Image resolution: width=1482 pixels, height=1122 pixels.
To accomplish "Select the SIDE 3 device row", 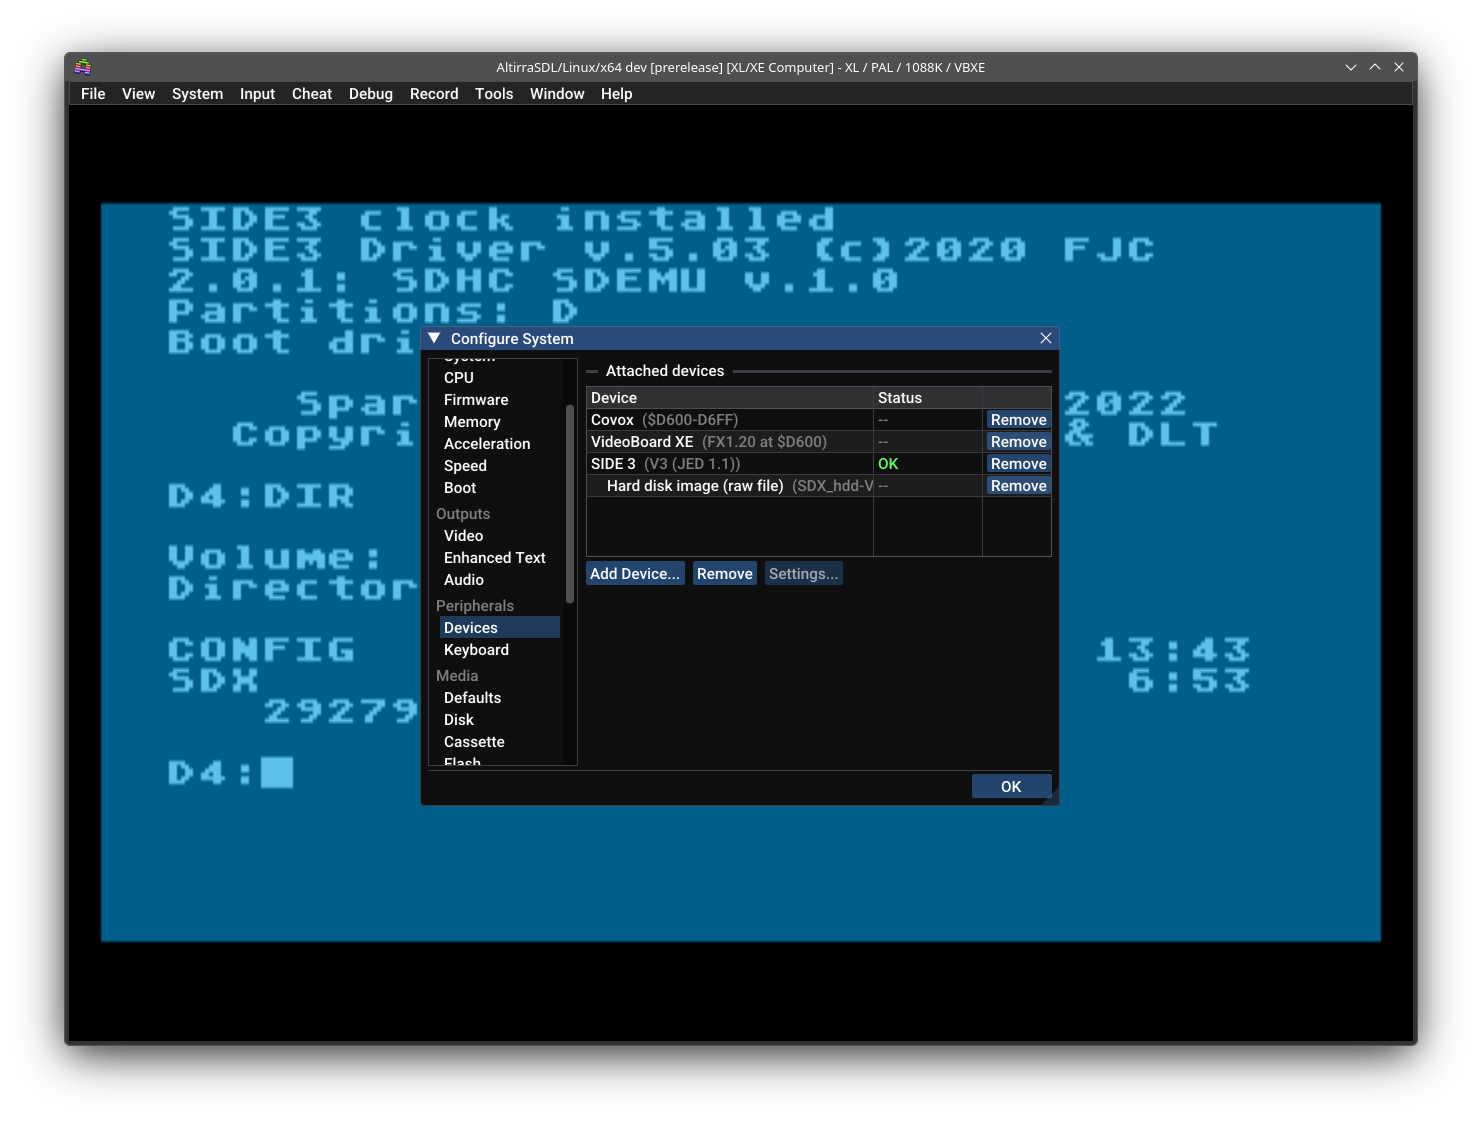I will [x=729, y=464].
